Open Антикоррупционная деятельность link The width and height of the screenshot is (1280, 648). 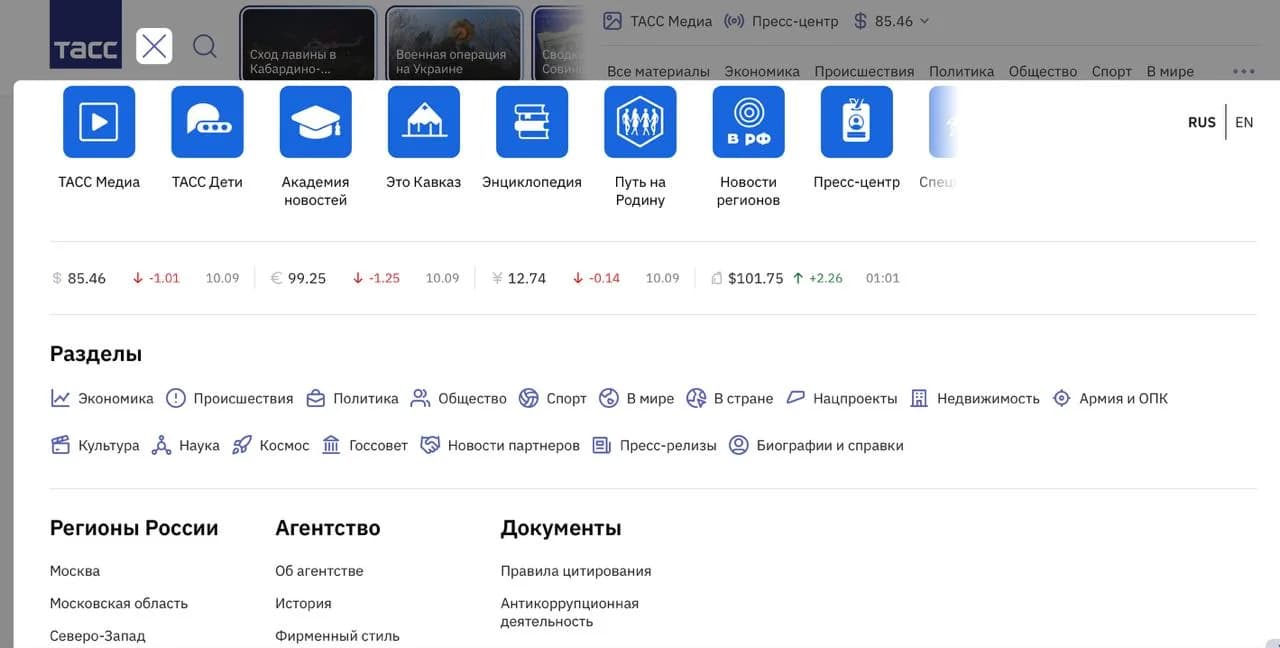[x=569, y=612]
